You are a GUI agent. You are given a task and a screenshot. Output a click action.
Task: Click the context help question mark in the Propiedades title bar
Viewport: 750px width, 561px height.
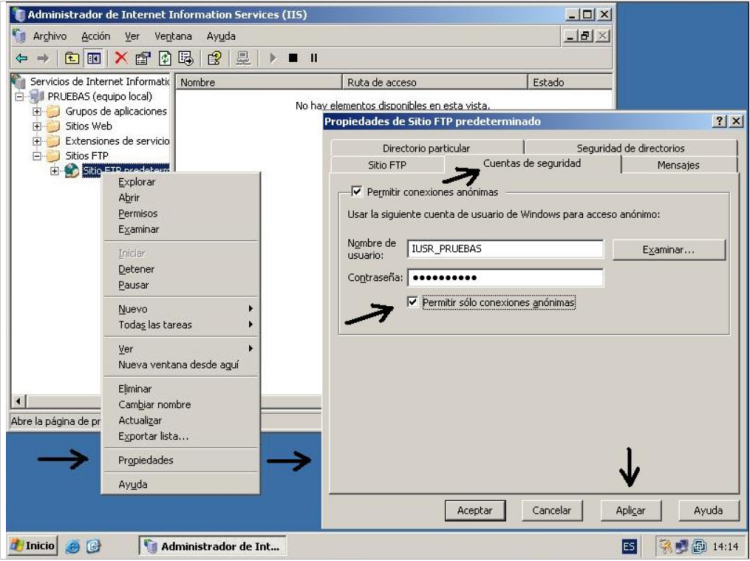pyautogui.click(x=720, y=121)
